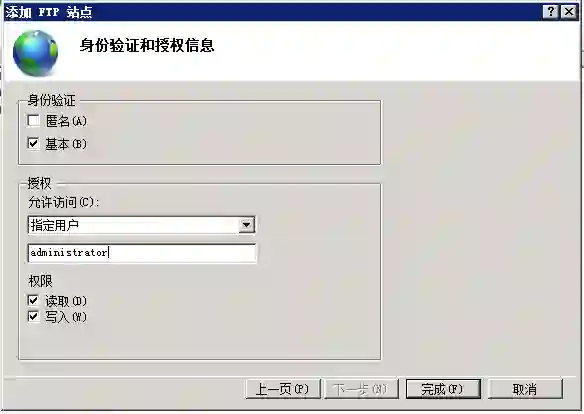Enable the 匿名(A) authentication checkbox
This screenshot has width=584, height=414.
[x=34, y=121]
